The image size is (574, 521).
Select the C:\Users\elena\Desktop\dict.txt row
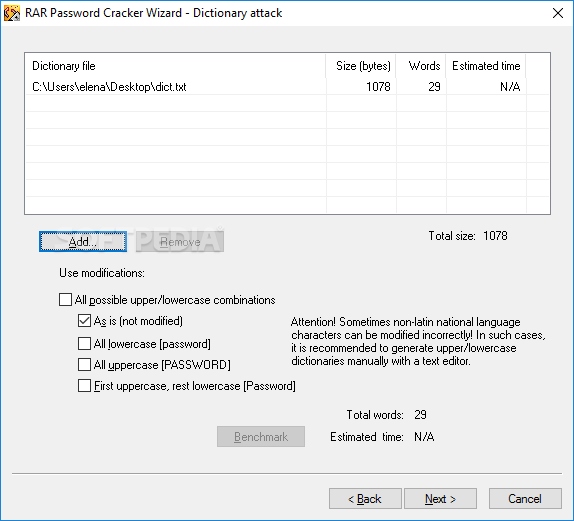[x=287, y=87]
